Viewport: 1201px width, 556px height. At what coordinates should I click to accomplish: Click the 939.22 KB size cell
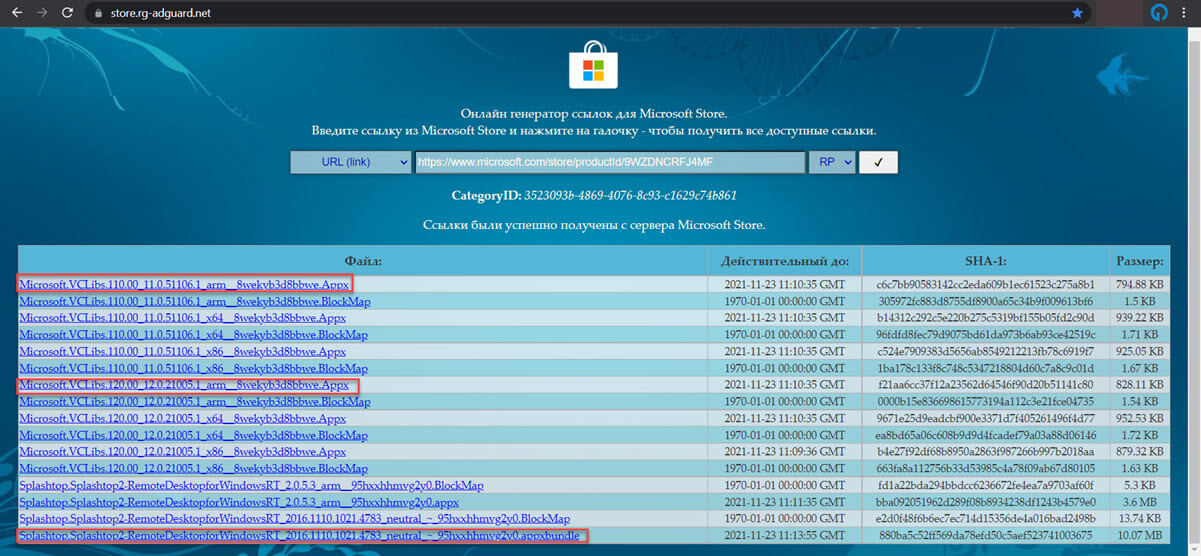coord(1141,319)
